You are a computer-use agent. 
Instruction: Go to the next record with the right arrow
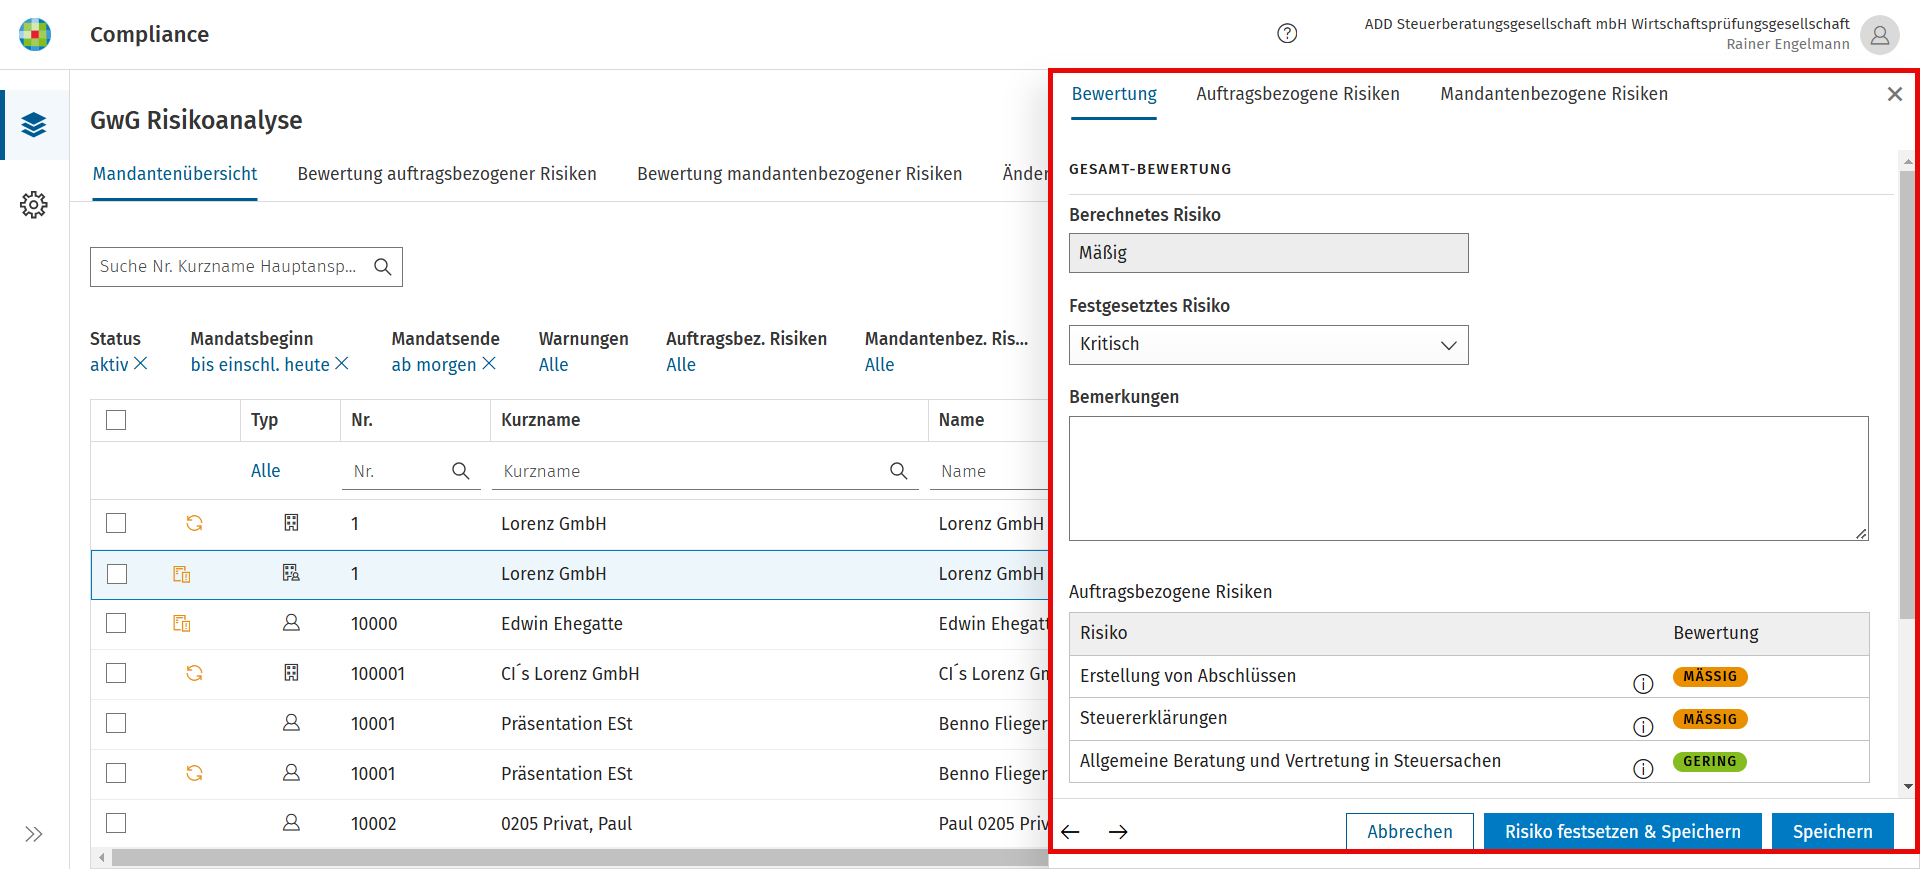click(x=1118, y=832)
